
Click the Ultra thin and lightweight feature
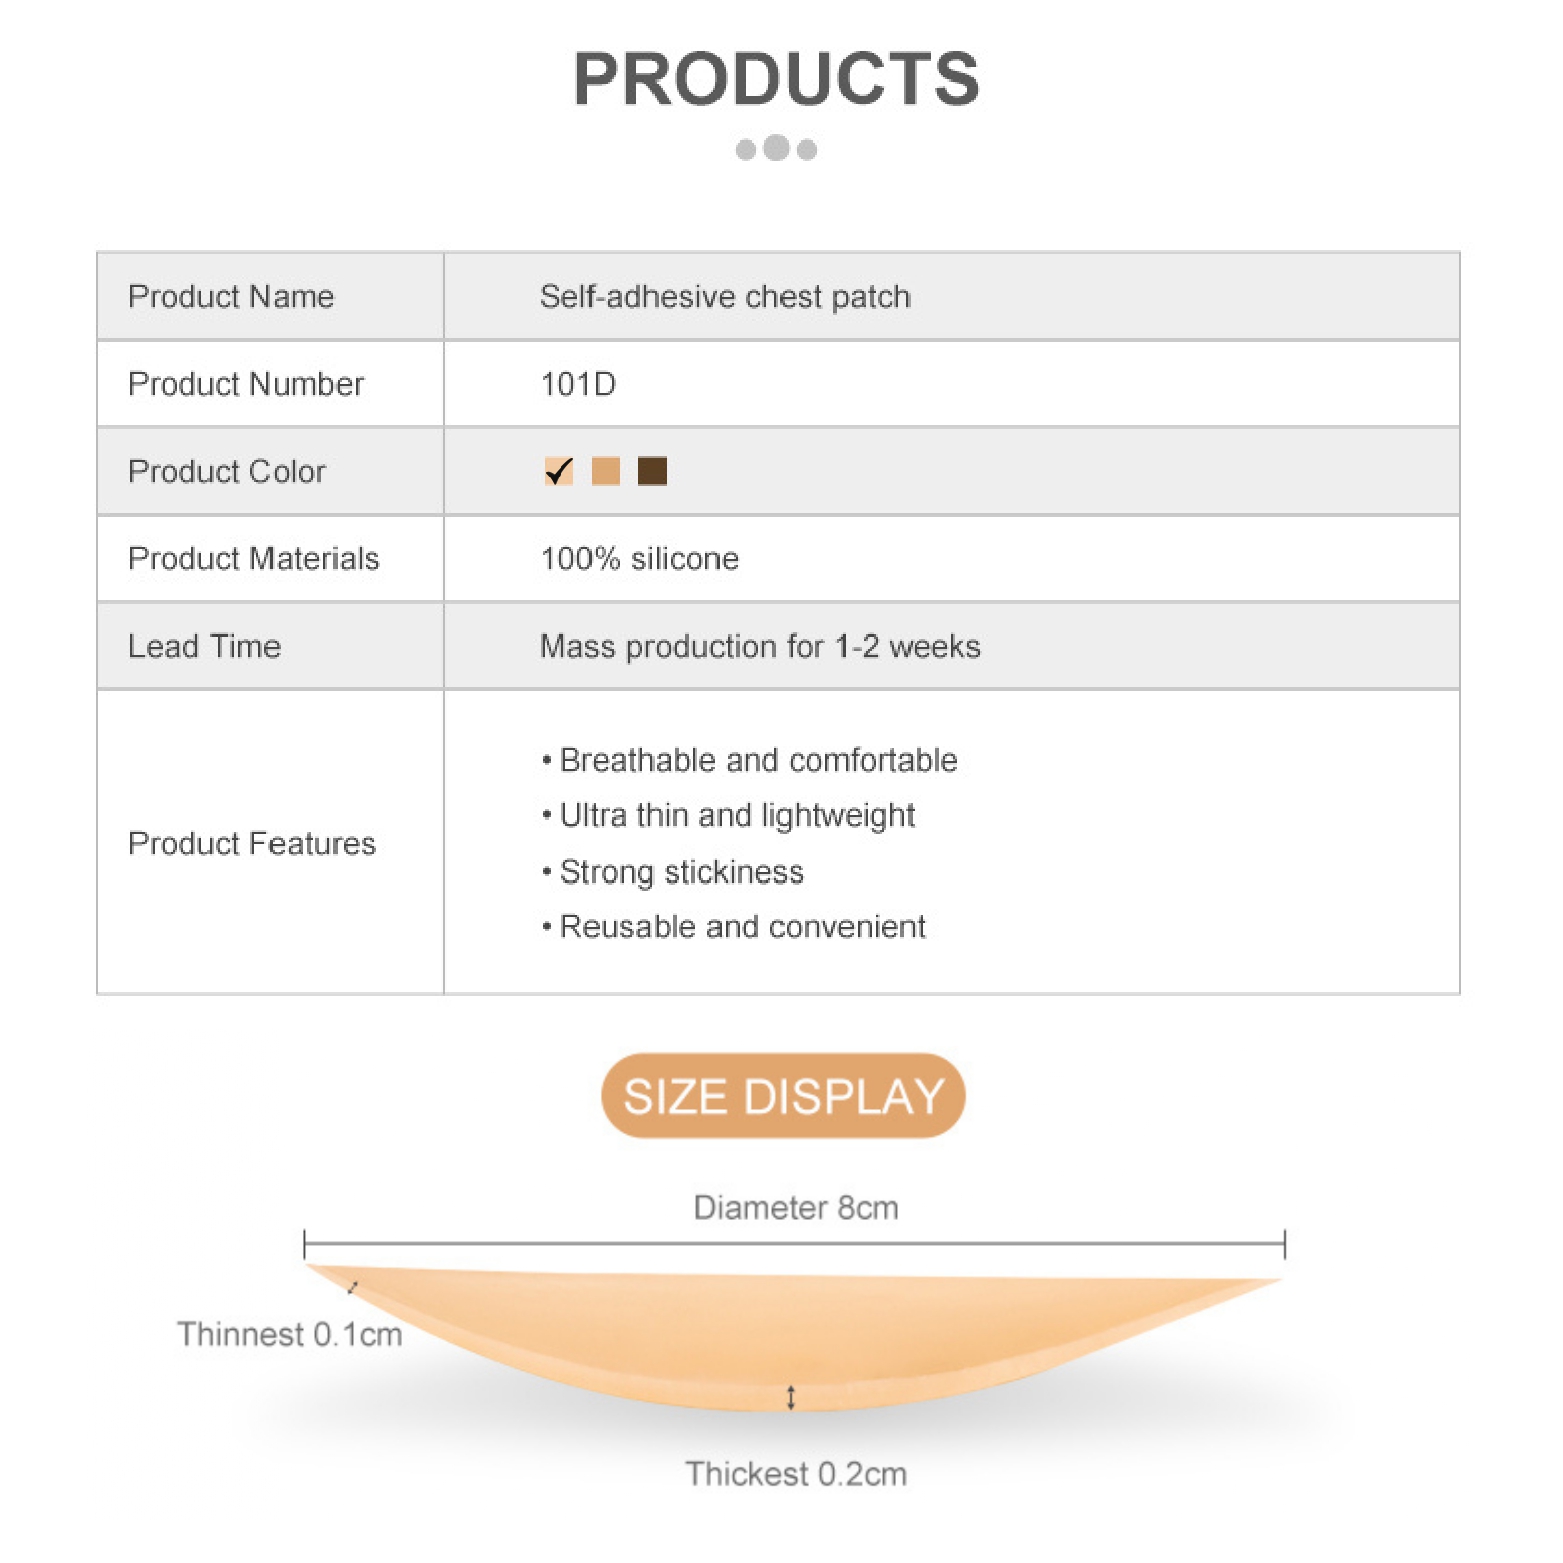736,816
